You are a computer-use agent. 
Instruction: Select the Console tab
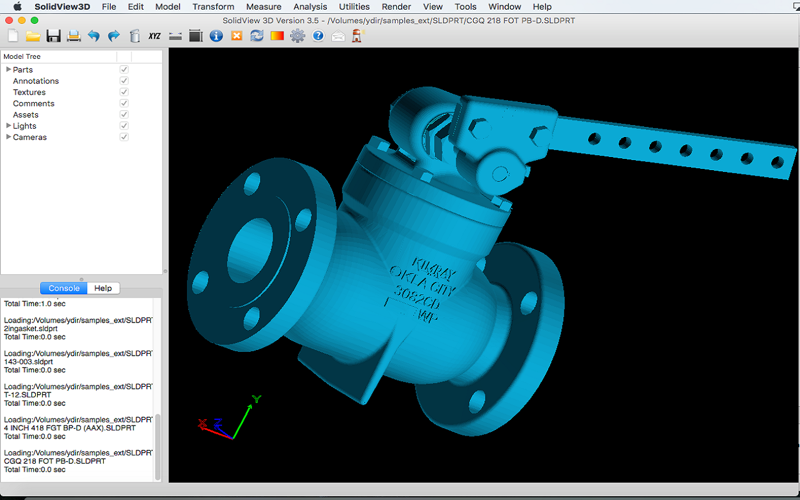[64, 288]
